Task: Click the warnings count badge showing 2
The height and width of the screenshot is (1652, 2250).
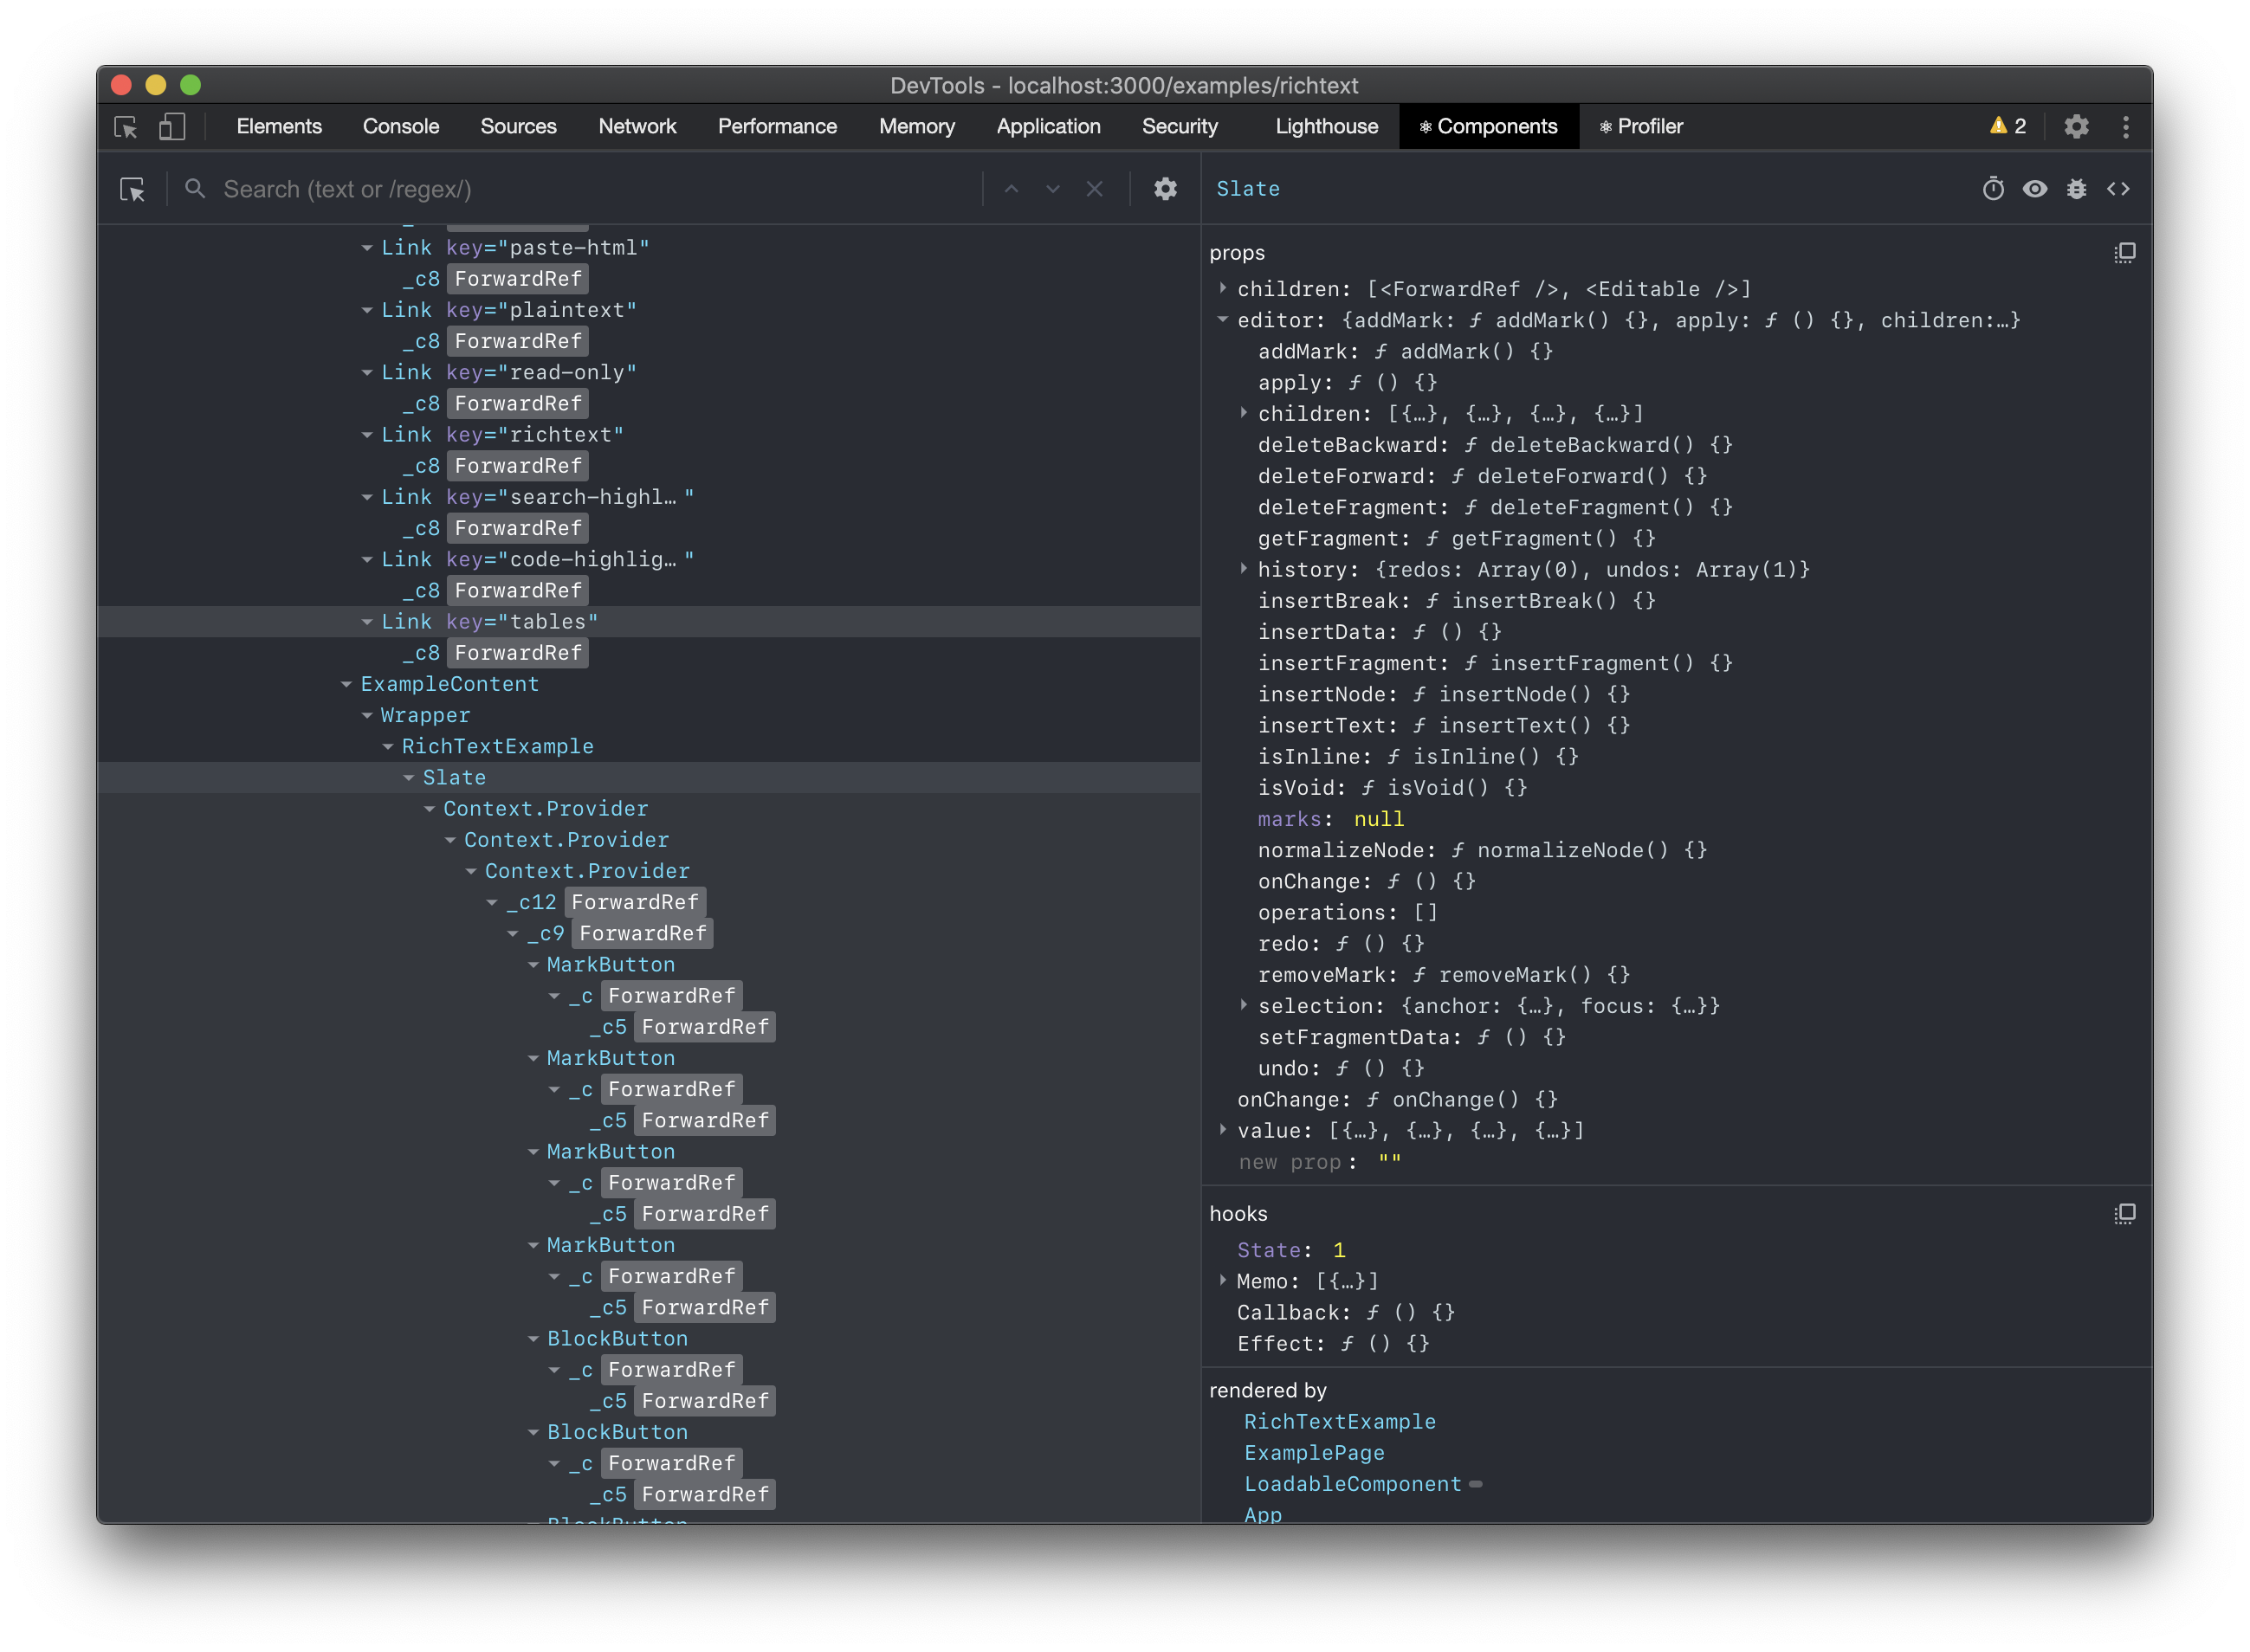Action: (x=2007, y=127)
